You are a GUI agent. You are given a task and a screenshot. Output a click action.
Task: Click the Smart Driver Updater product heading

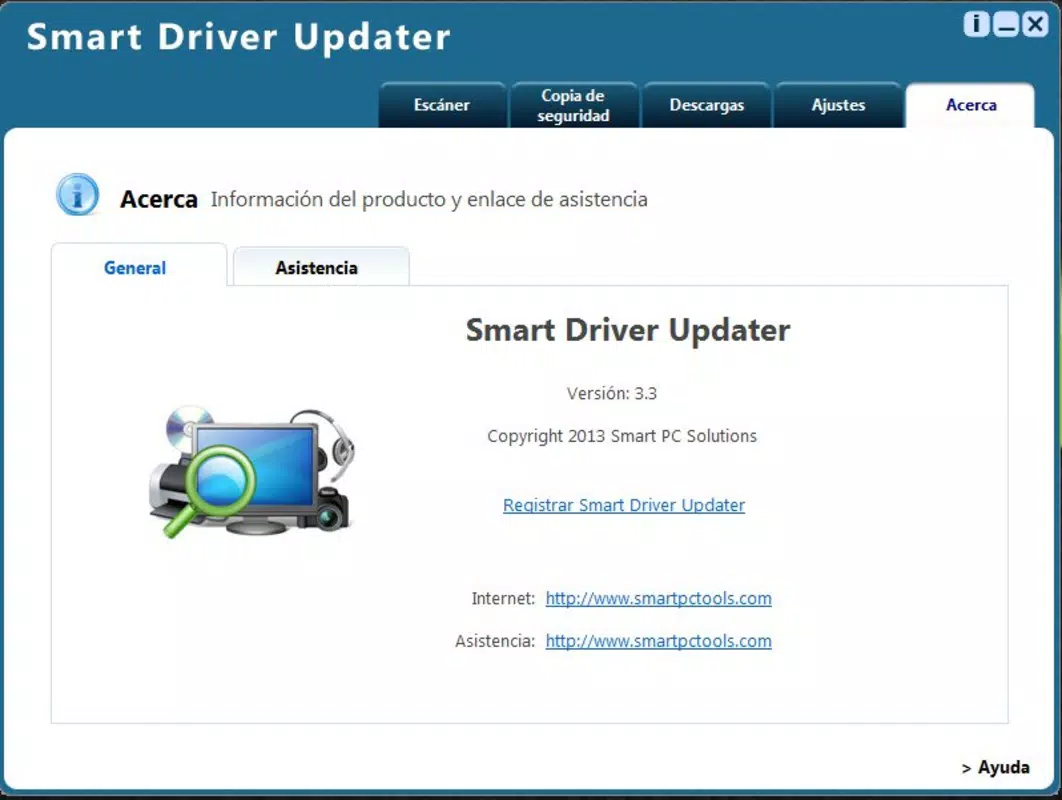(628, 331)
